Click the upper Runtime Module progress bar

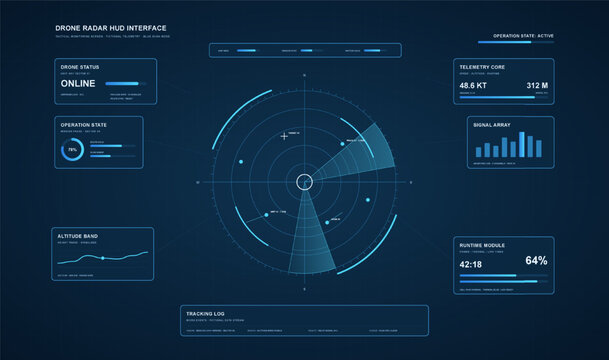pos(504,275)
